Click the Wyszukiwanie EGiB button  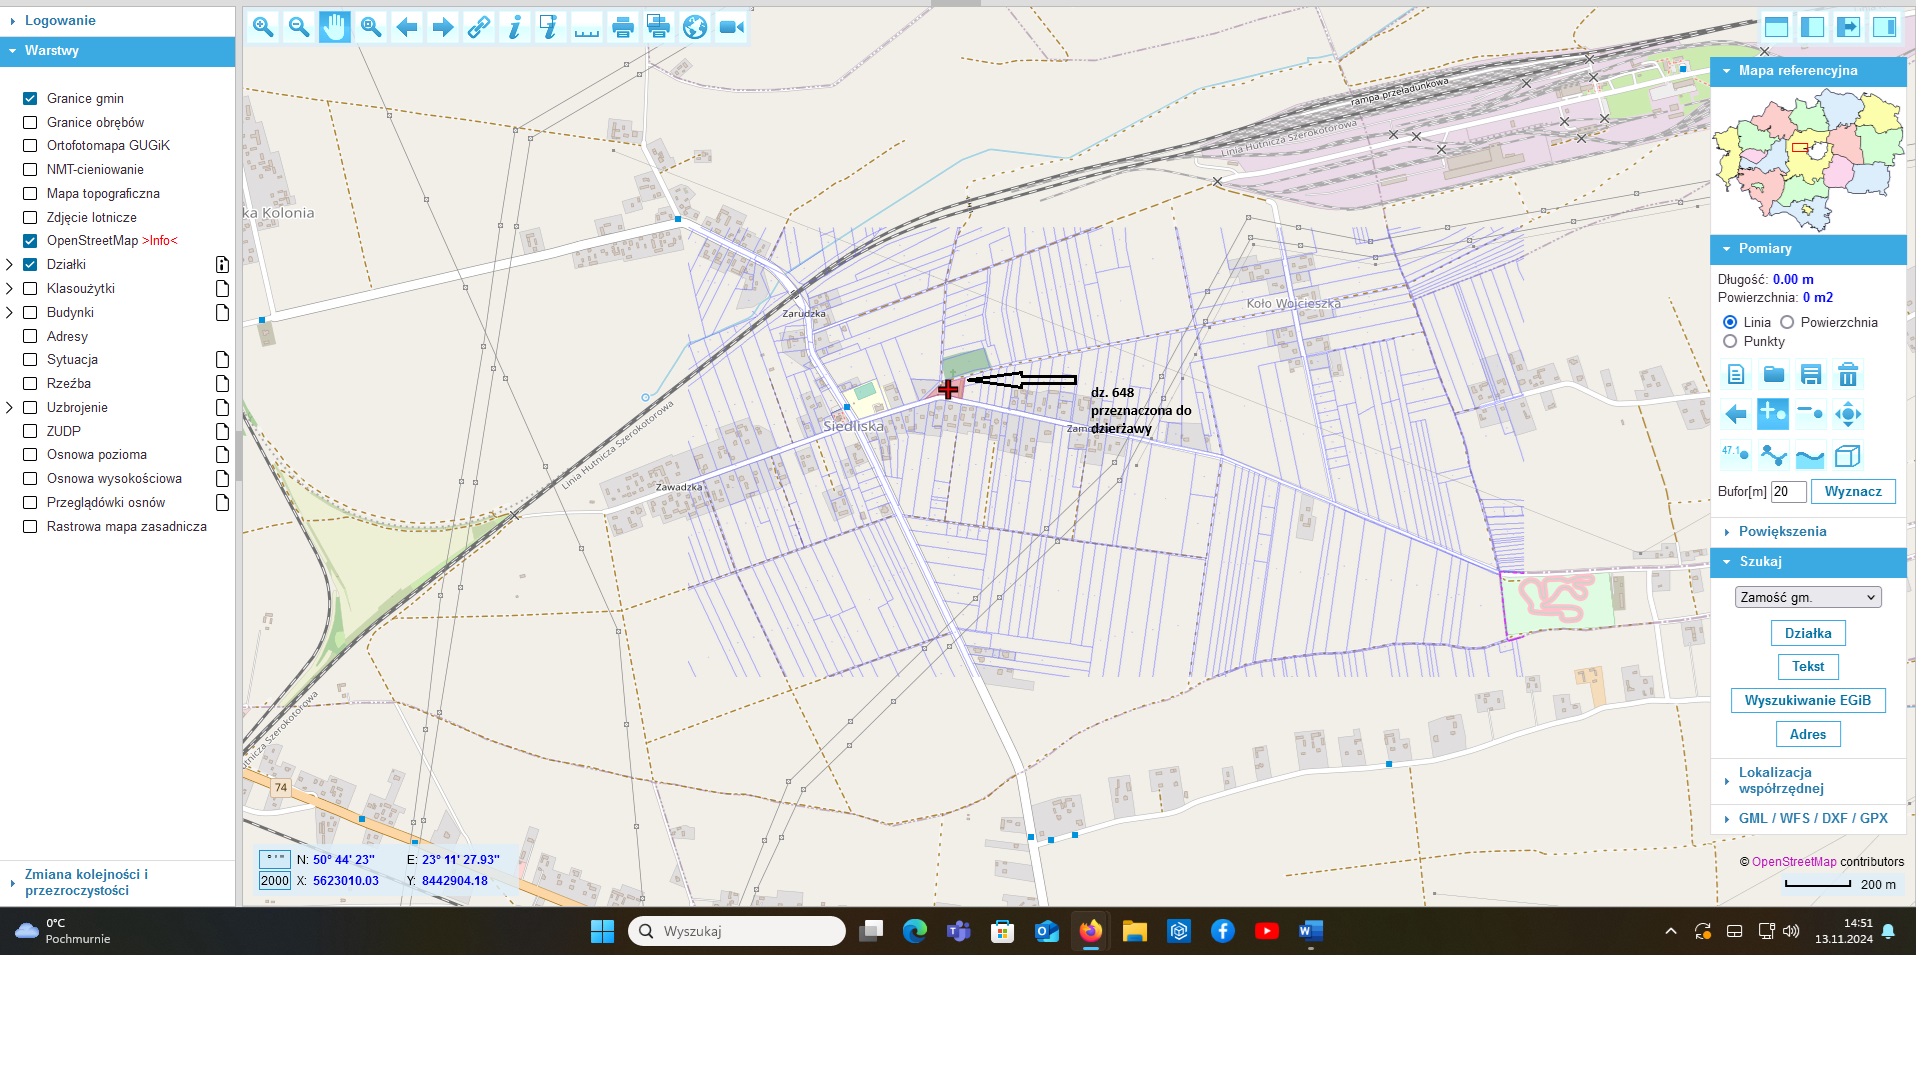tap(1807, 701)
